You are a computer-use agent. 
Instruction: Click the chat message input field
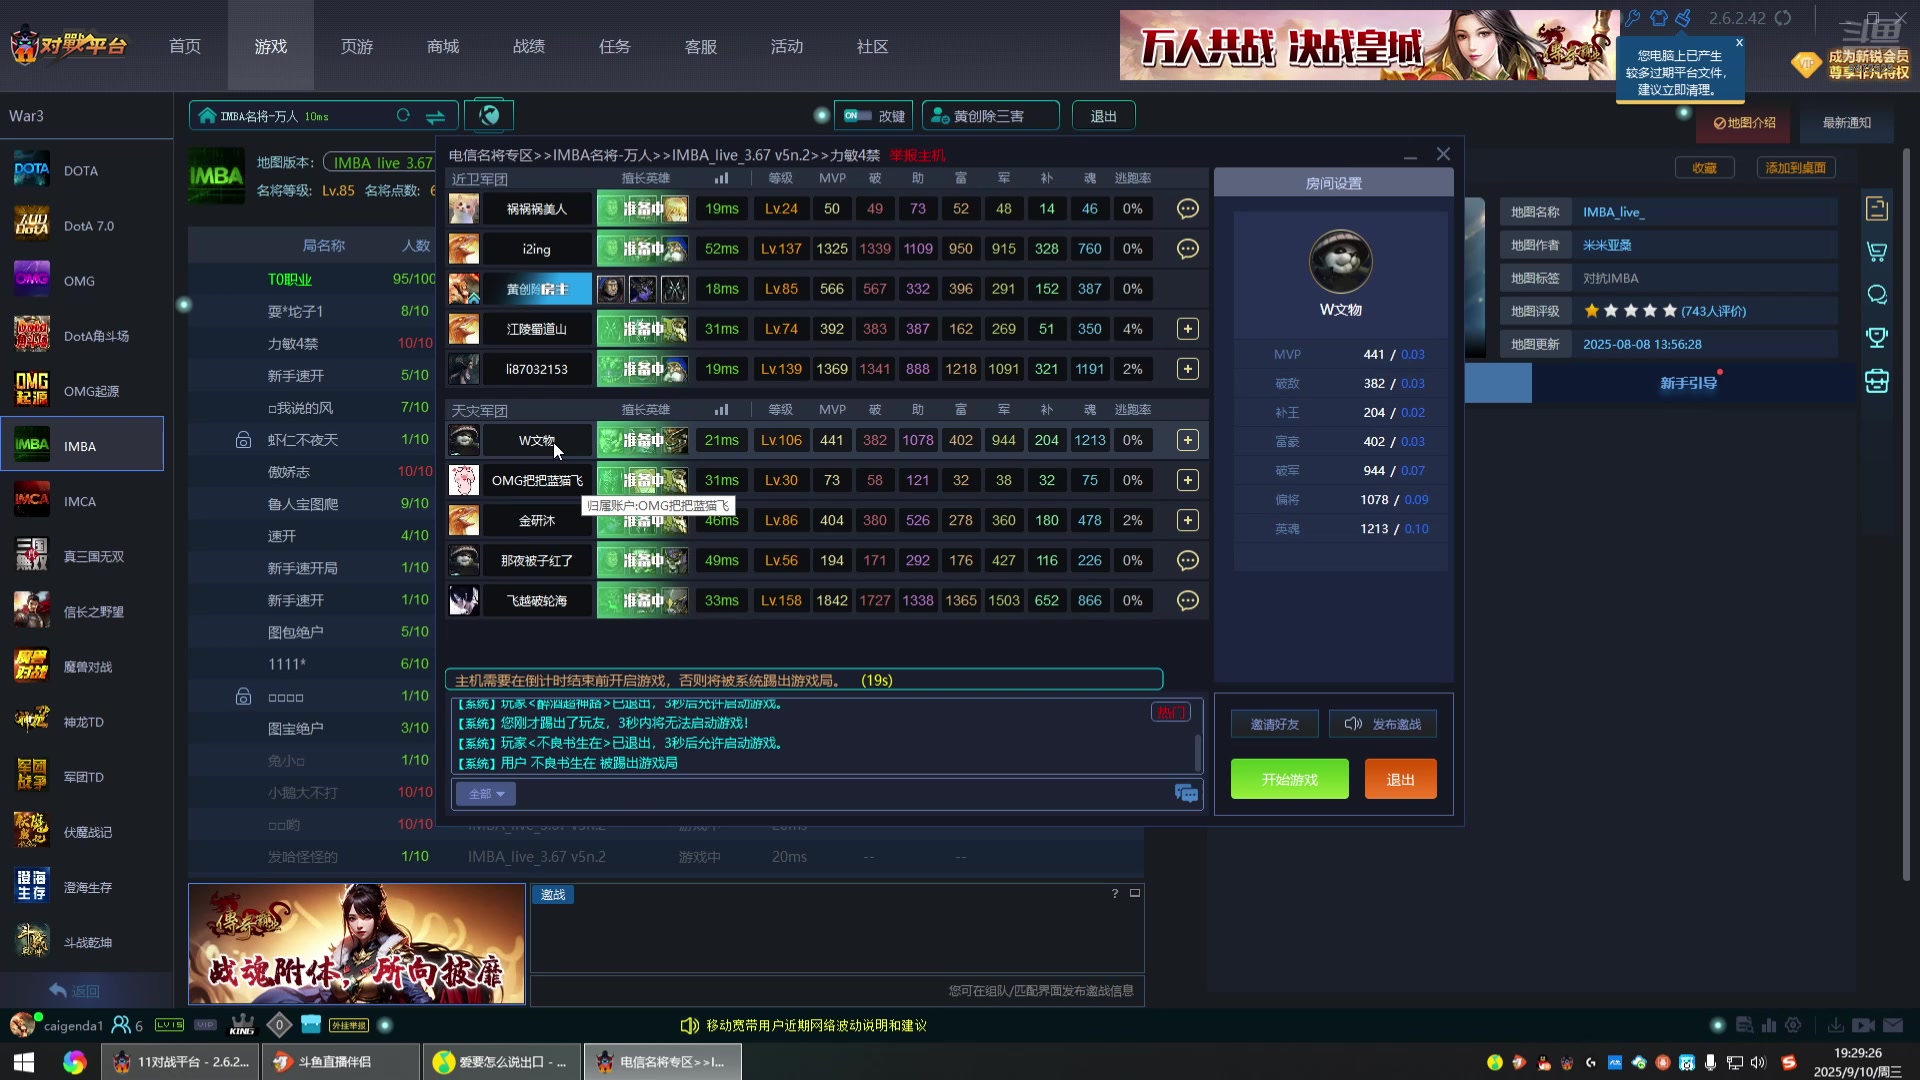click(x=842, y=794)
